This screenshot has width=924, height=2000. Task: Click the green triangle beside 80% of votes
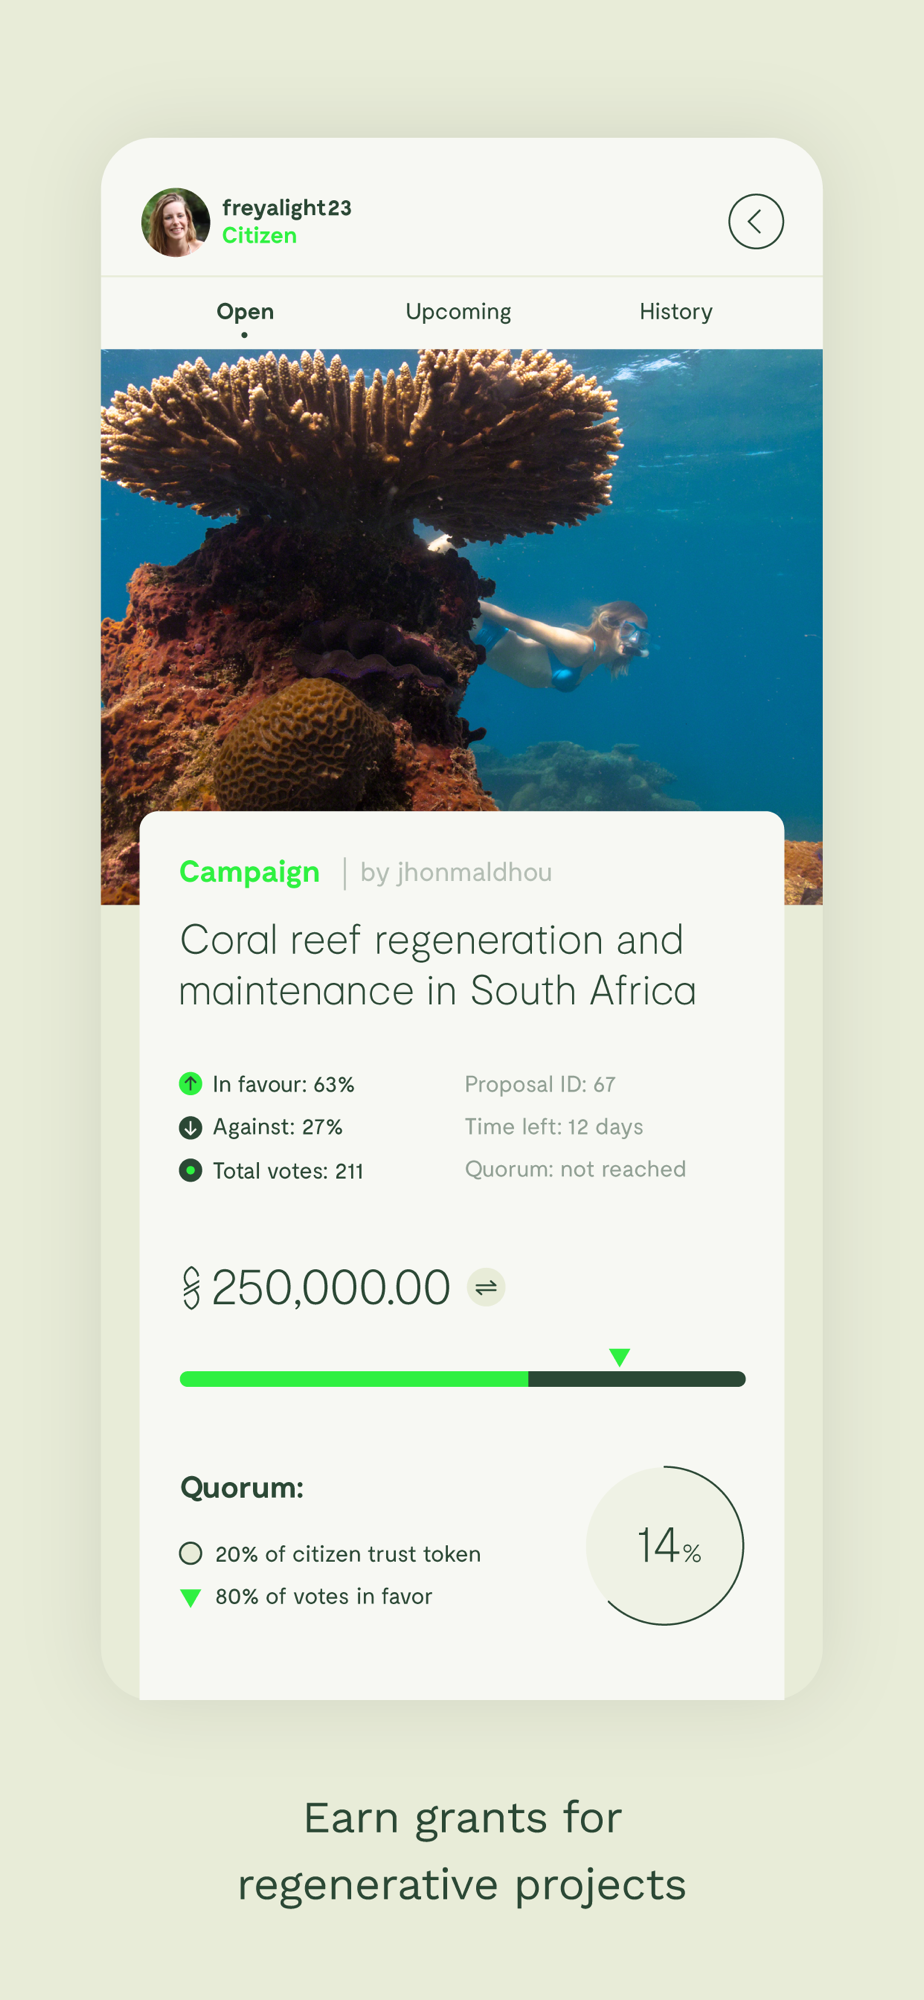coord(190,1598)
